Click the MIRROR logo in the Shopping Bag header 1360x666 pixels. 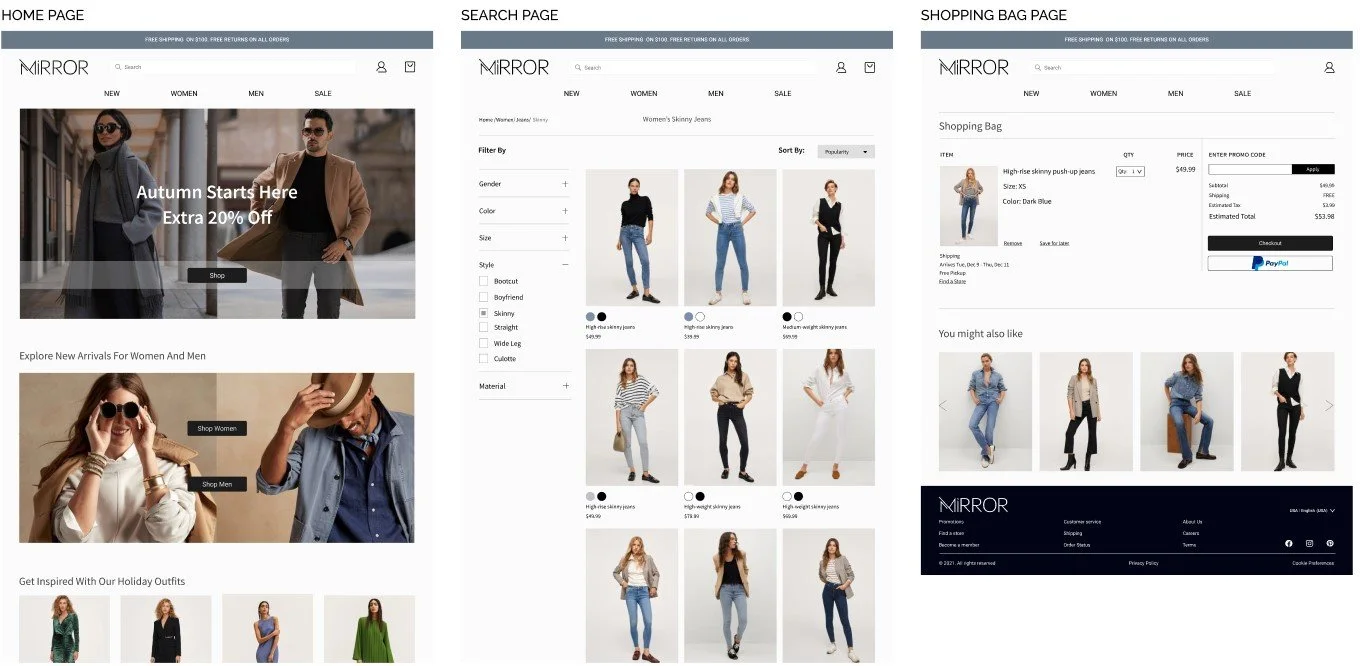click(x=974, y=67)
